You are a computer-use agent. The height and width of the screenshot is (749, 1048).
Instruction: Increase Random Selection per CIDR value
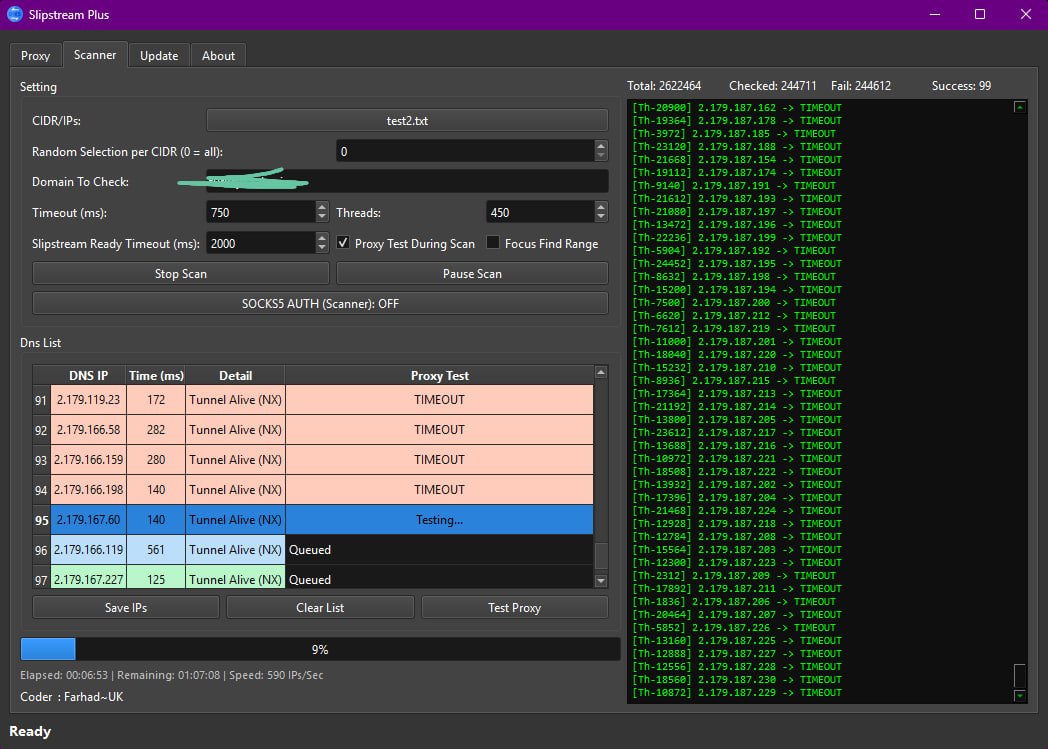pyautogui.click(x=601, y=146)
